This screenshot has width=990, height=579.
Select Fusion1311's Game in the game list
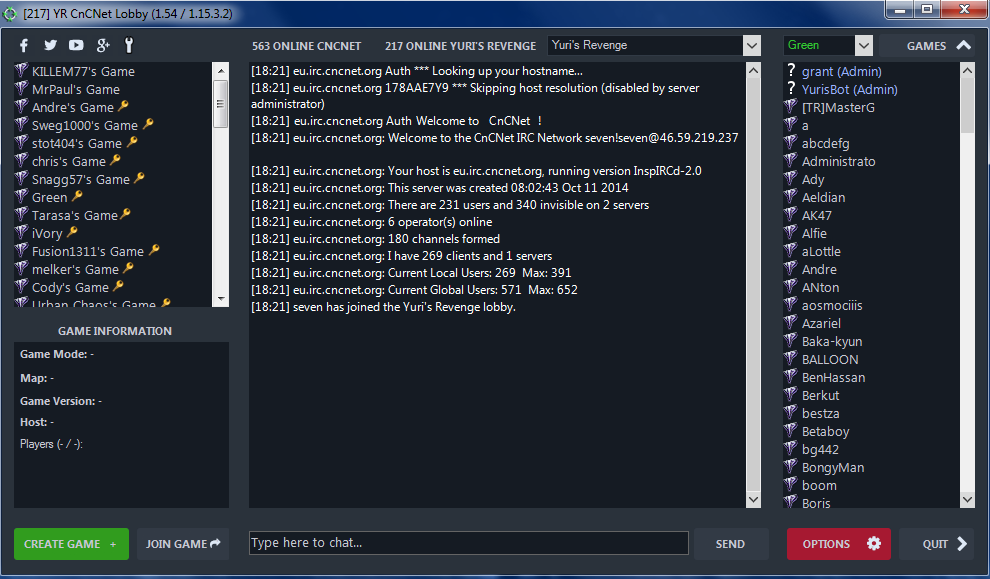click(114, 251)
